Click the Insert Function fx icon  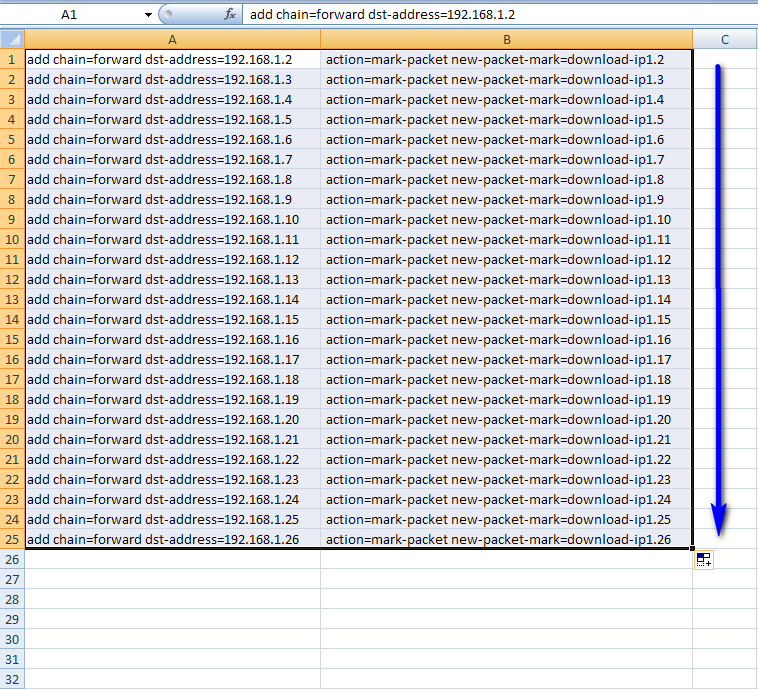(230, 15)
